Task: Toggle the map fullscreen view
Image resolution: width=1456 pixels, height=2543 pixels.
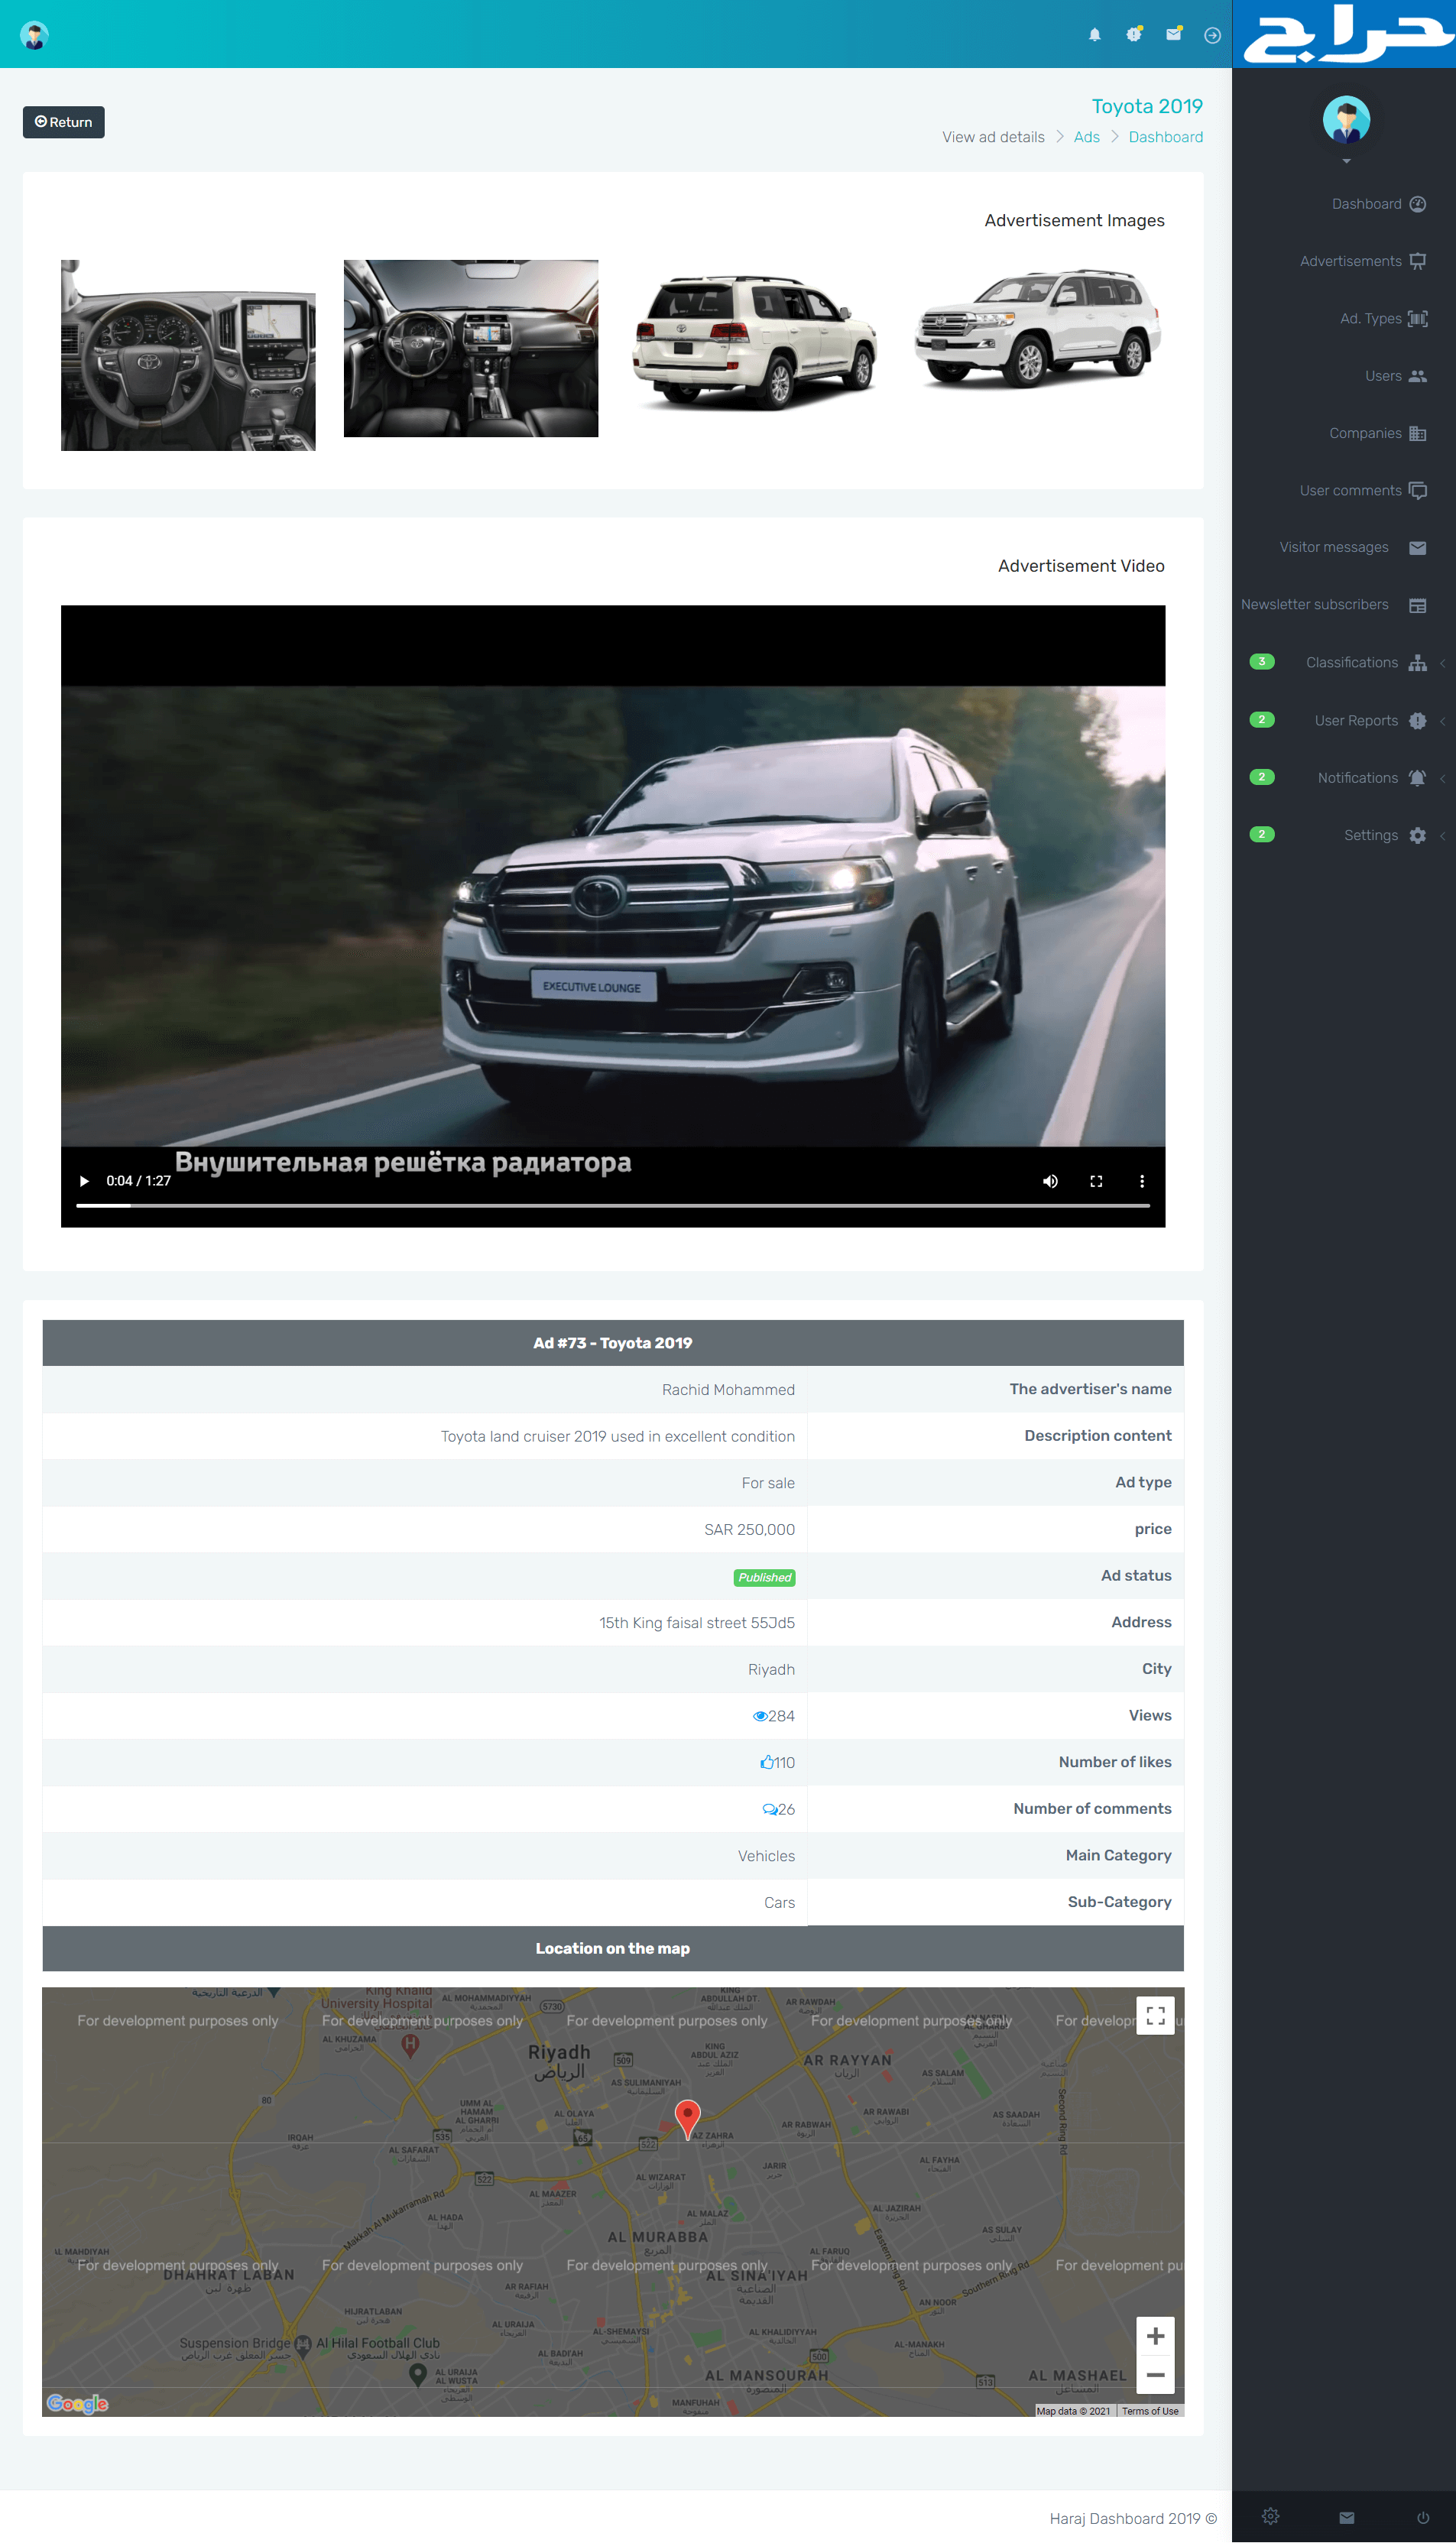Action: point(1155,2015)
